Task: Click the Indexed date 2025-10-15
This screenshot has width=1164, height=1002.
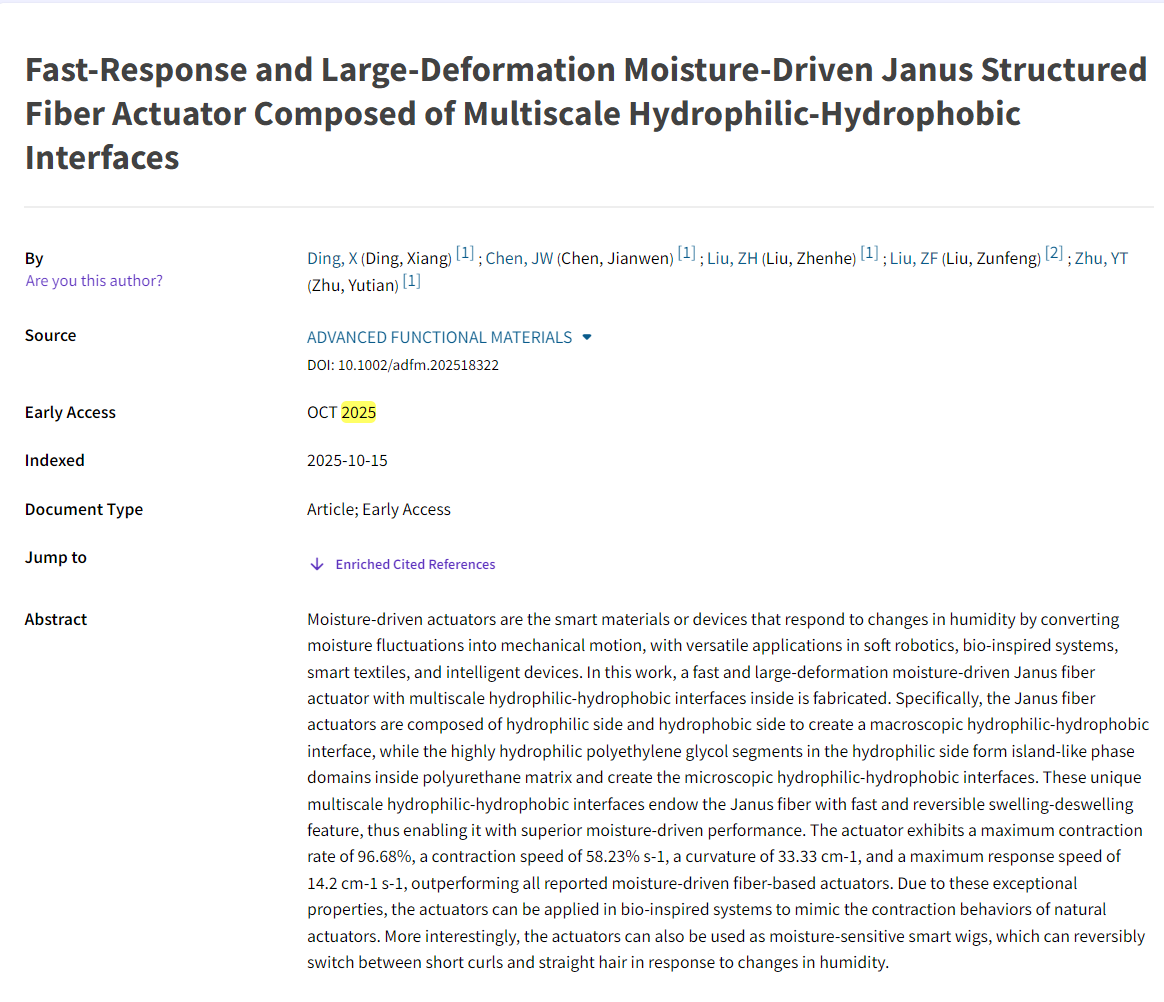Action: (347, 461)
